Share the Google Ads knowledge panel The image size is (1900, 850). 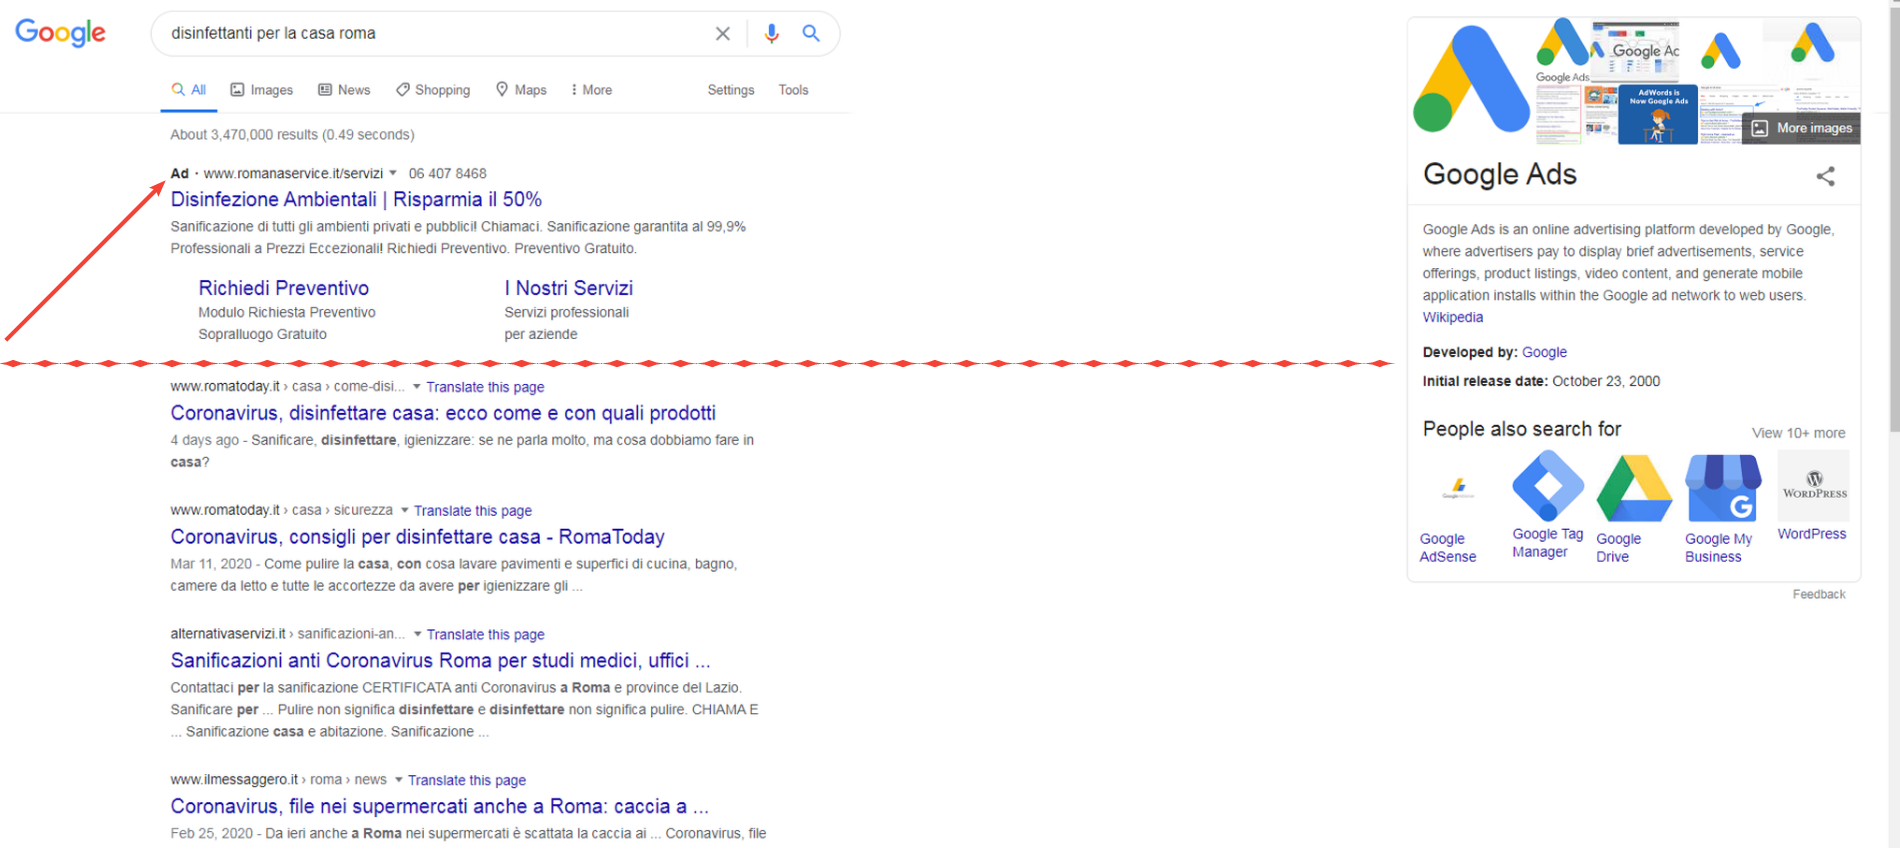1826,177
